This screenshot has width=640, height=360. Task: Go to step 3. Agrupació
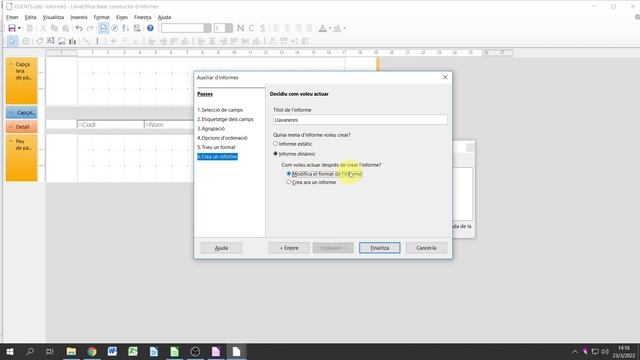tap(211, 129)
